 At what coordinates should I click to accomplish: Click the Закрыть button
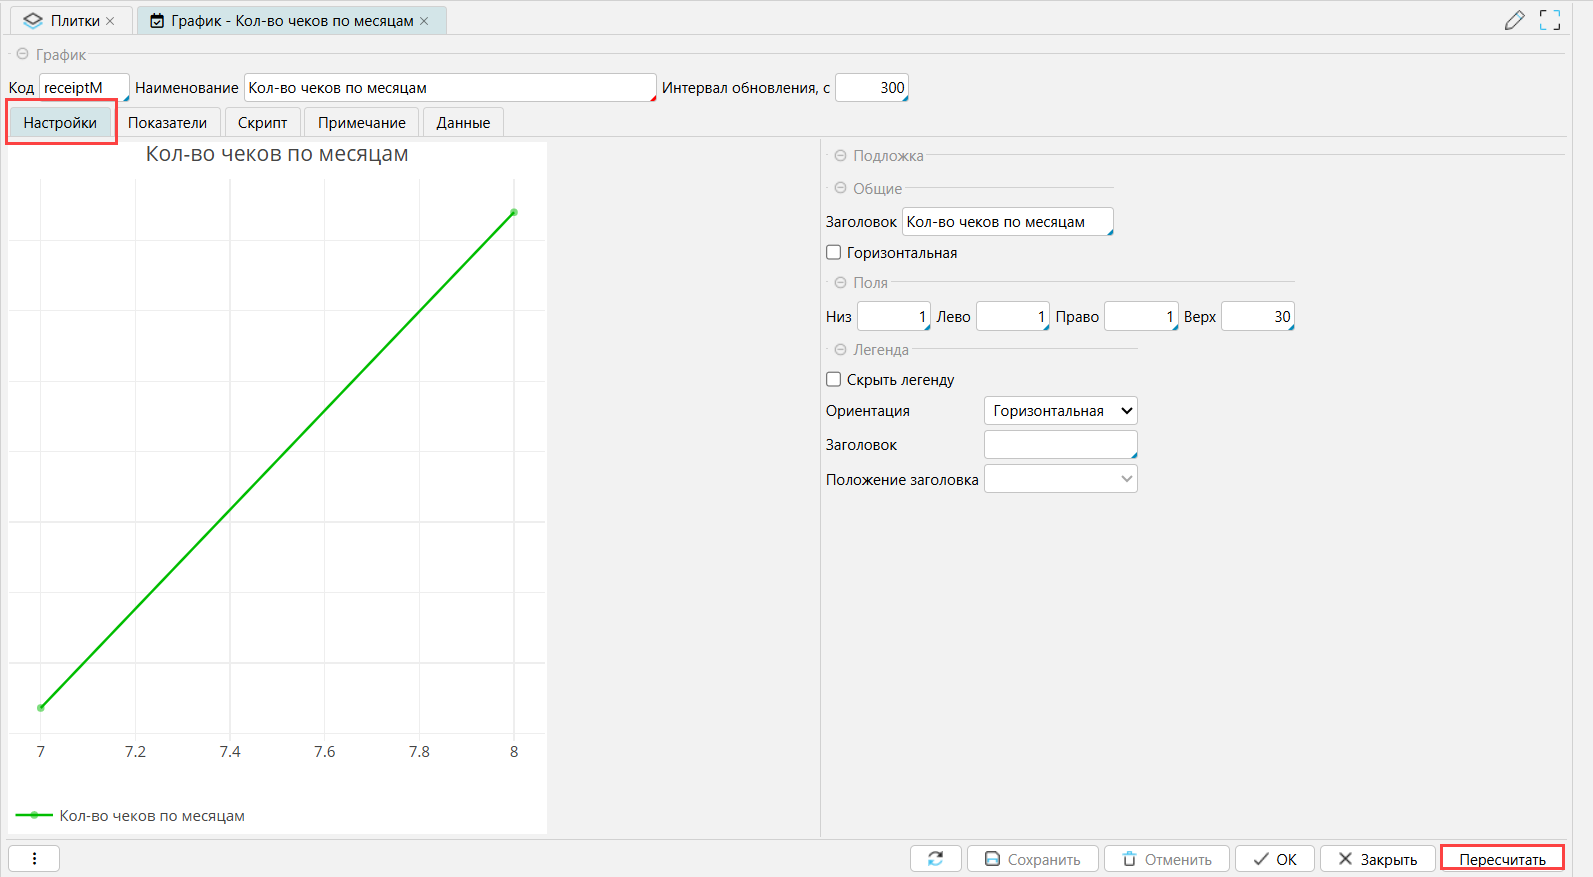pyautogui.click(x=1377, y=859)
